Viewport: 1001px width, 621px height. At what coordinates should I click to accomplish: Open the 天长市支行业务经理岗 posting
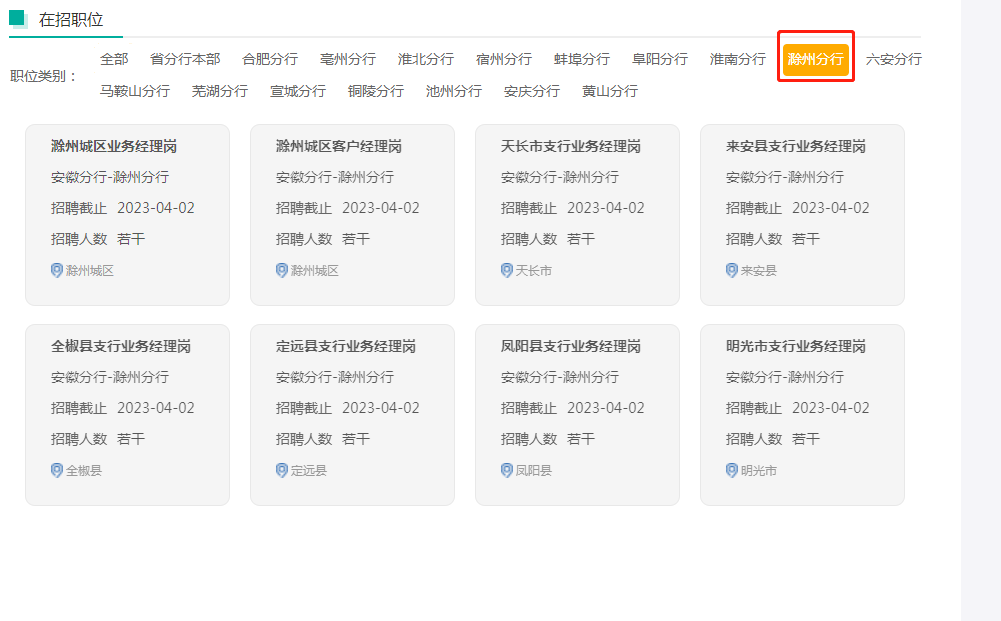[x=571, y=147]
